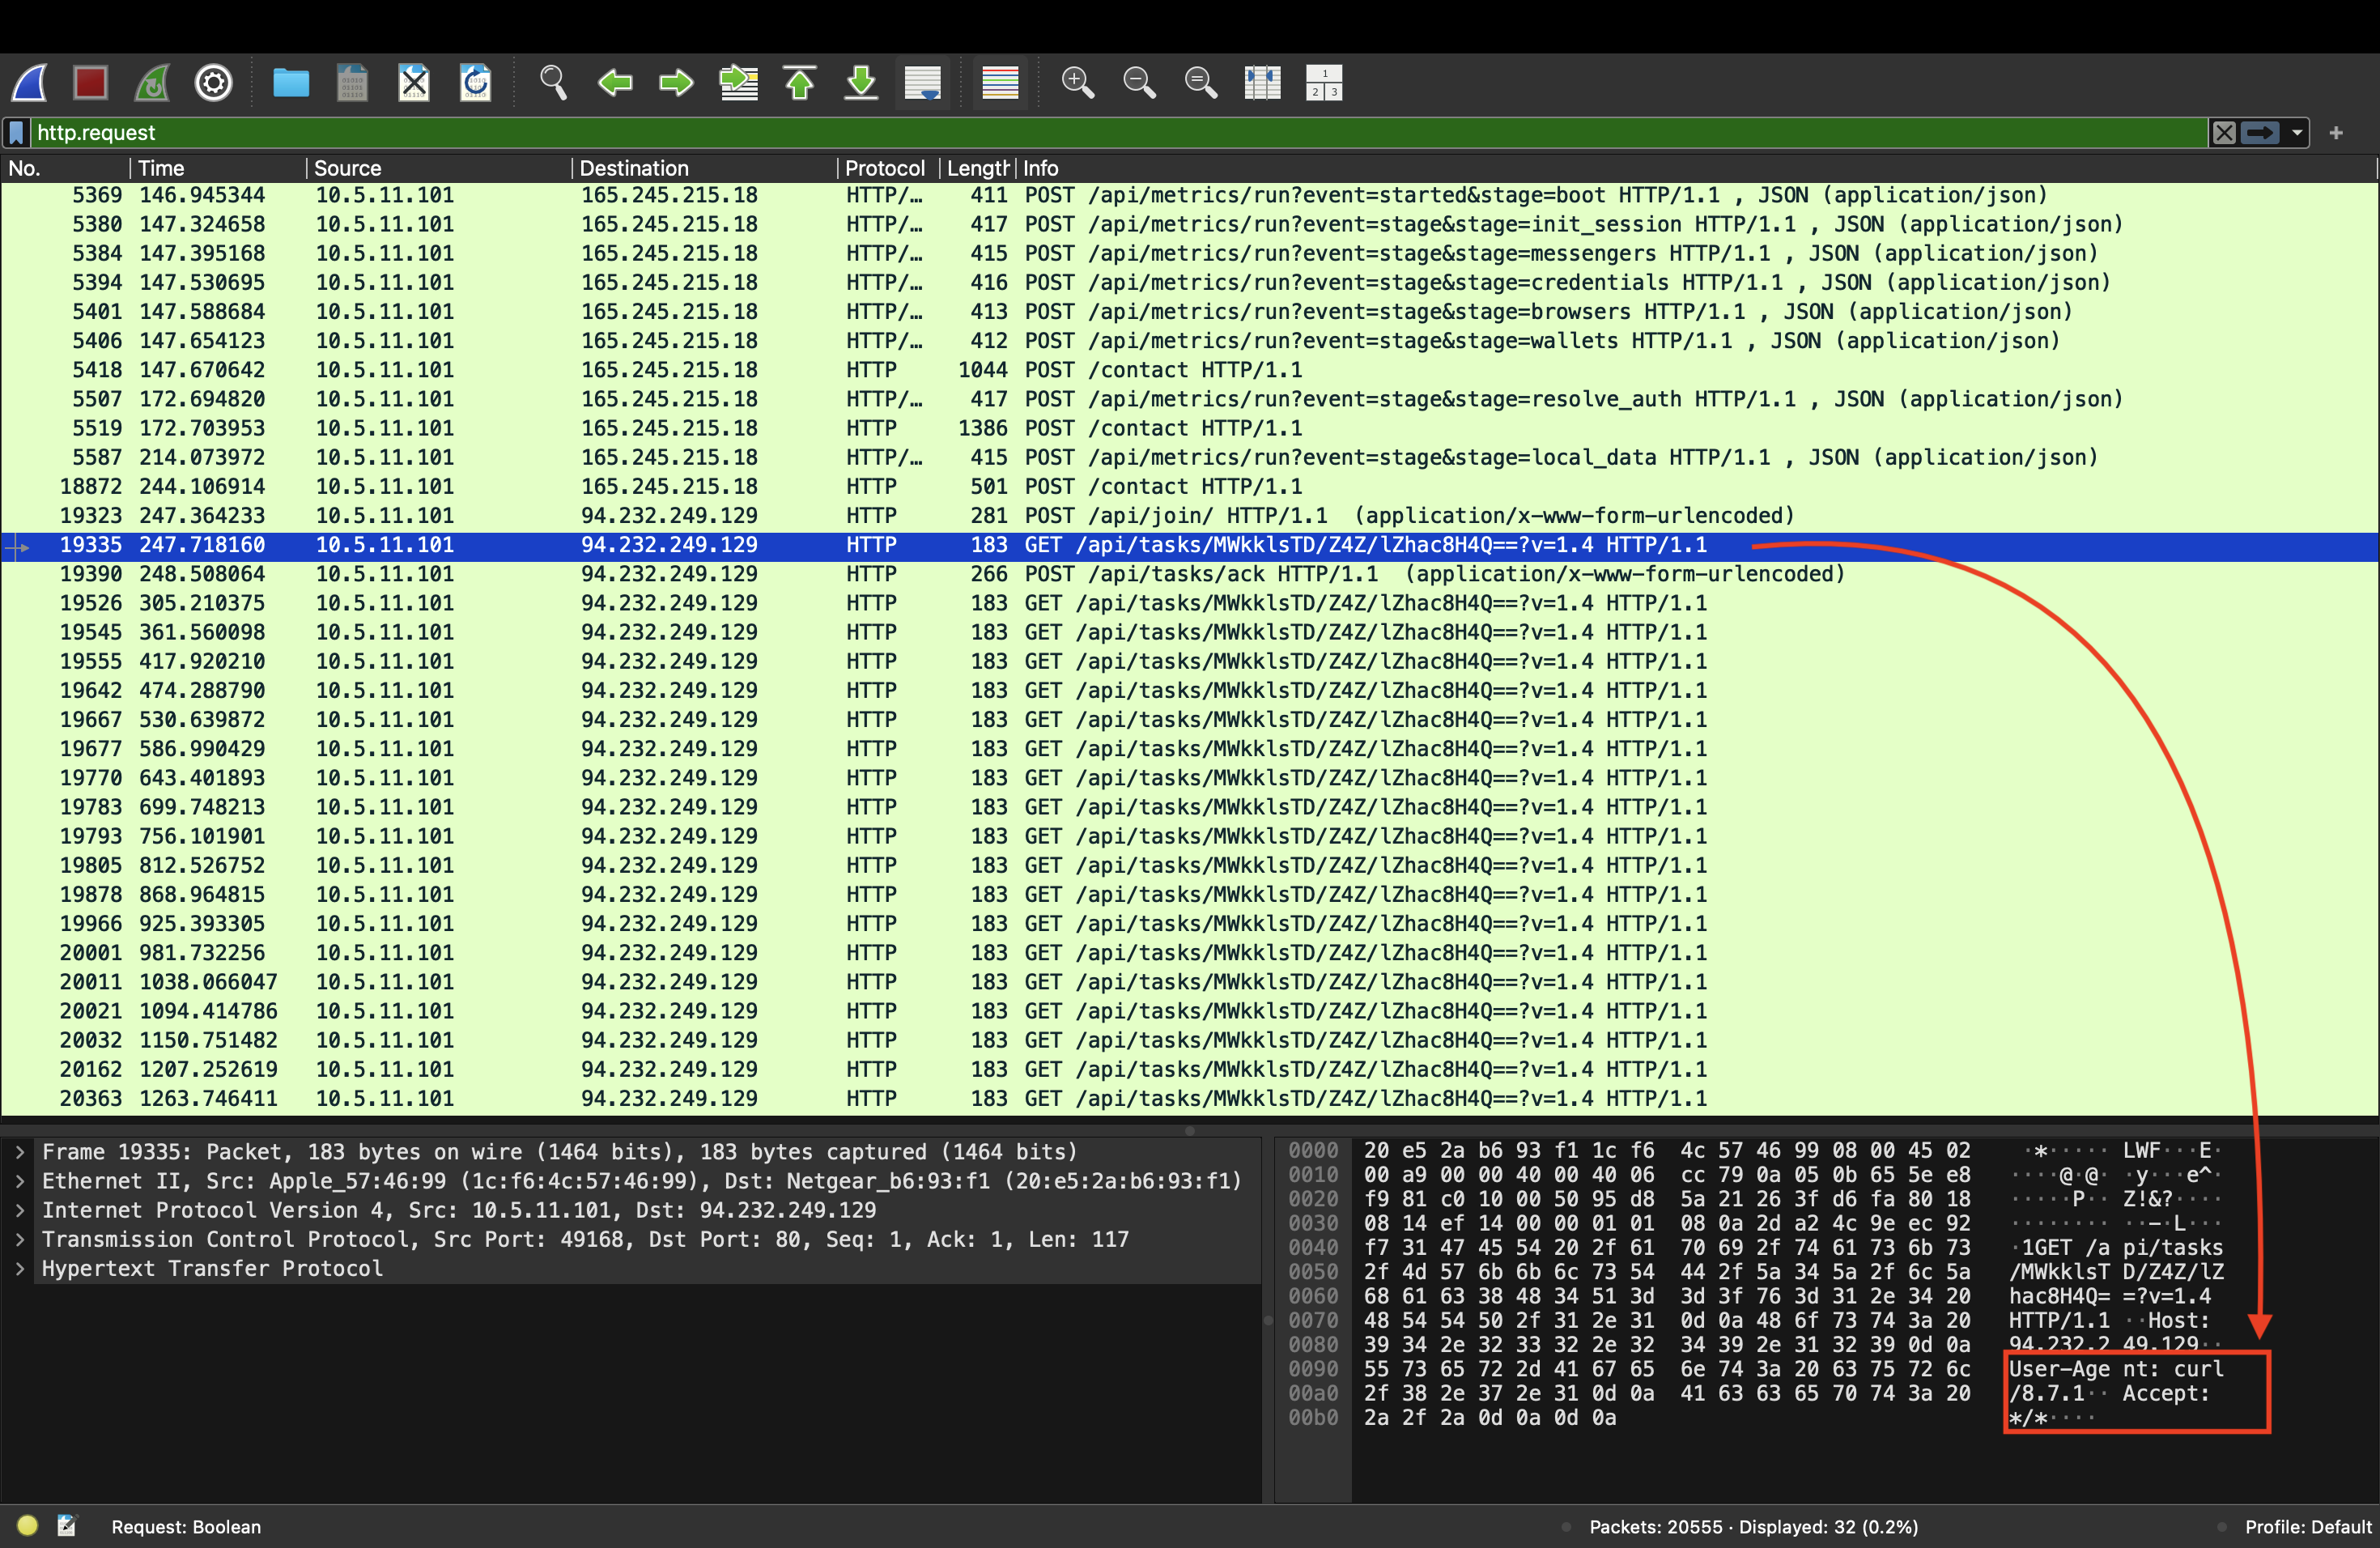This screenshot has height=1548, width=2380.
Task: Select packet 18872 POST /contact row
Action: click(1189, 487)
